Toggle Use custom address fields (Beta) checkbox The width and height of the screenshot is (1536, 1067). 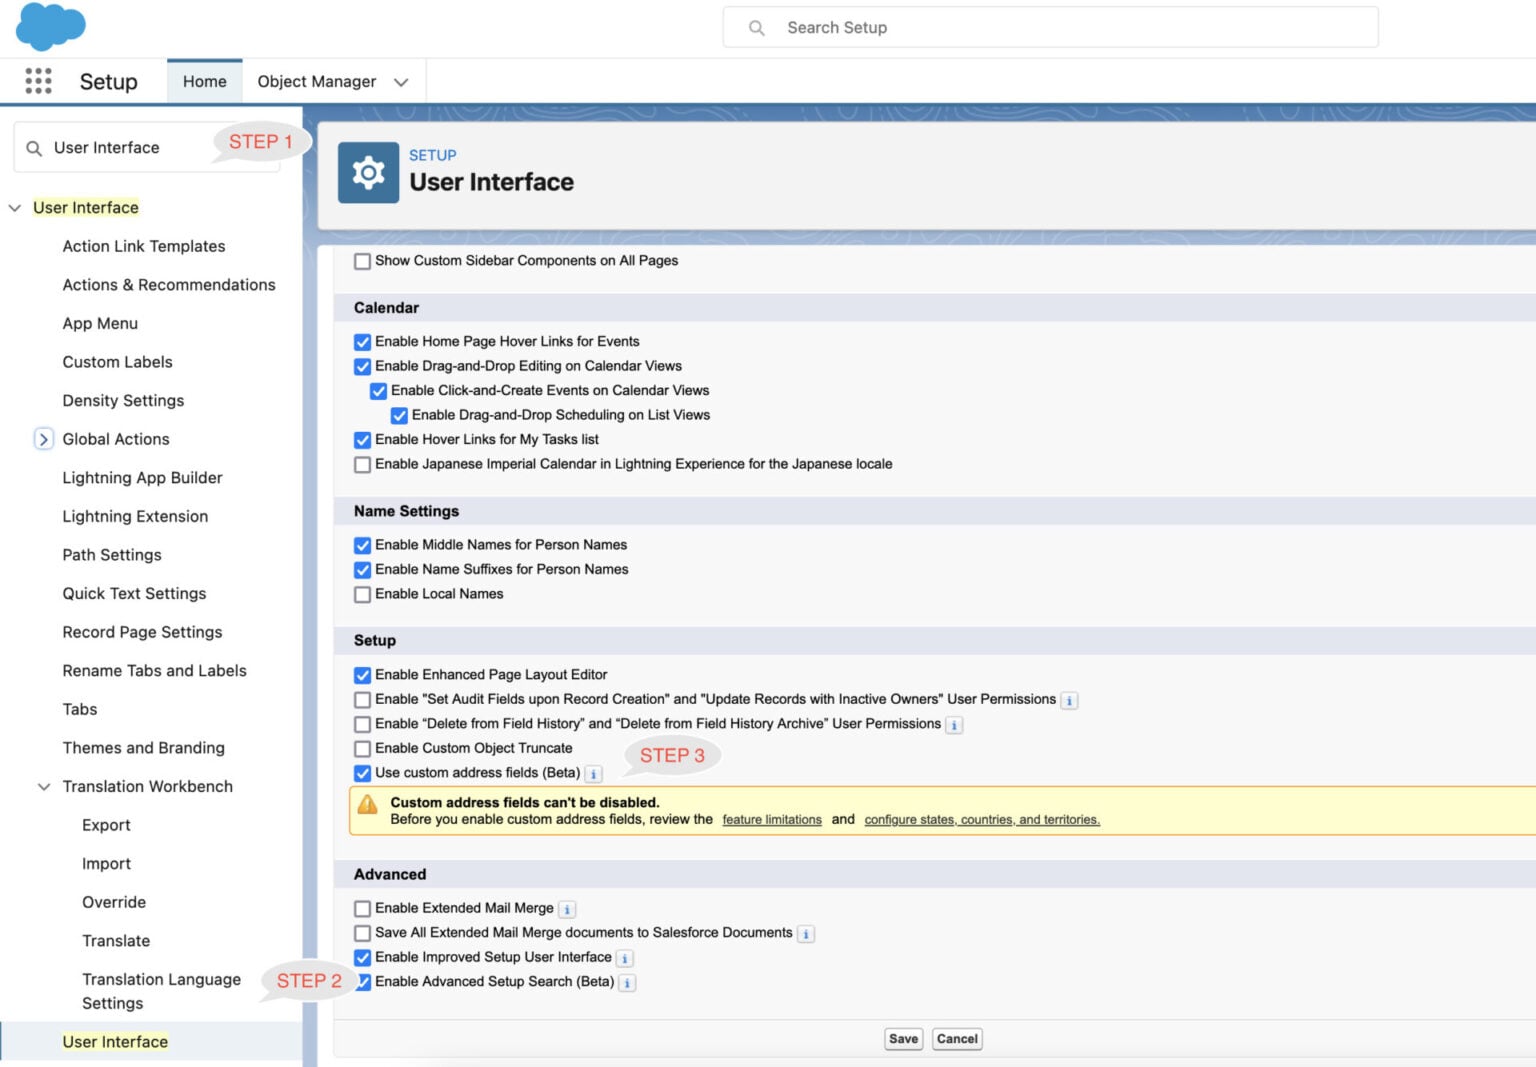click(362, 773)
